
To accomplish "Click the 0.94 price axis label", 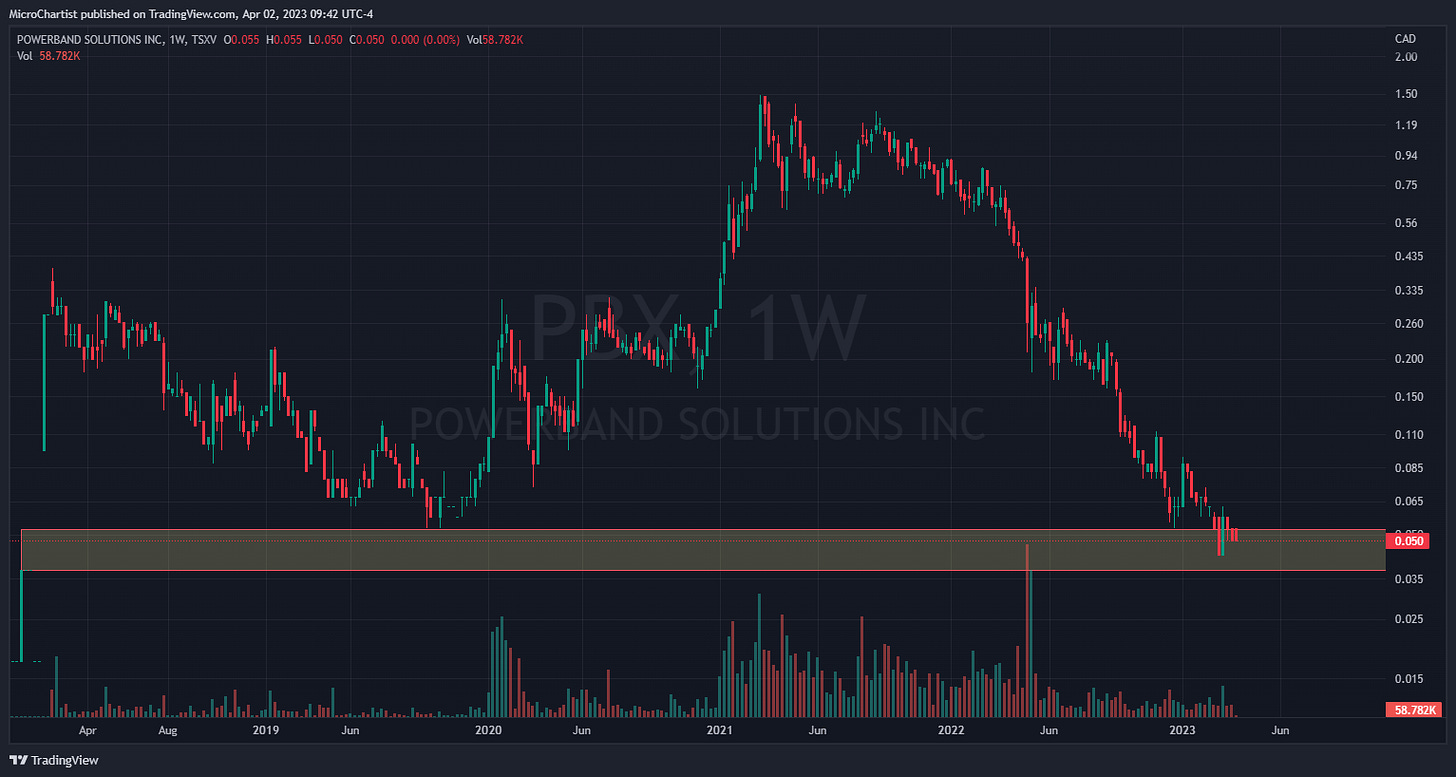I will point(1406,155).
